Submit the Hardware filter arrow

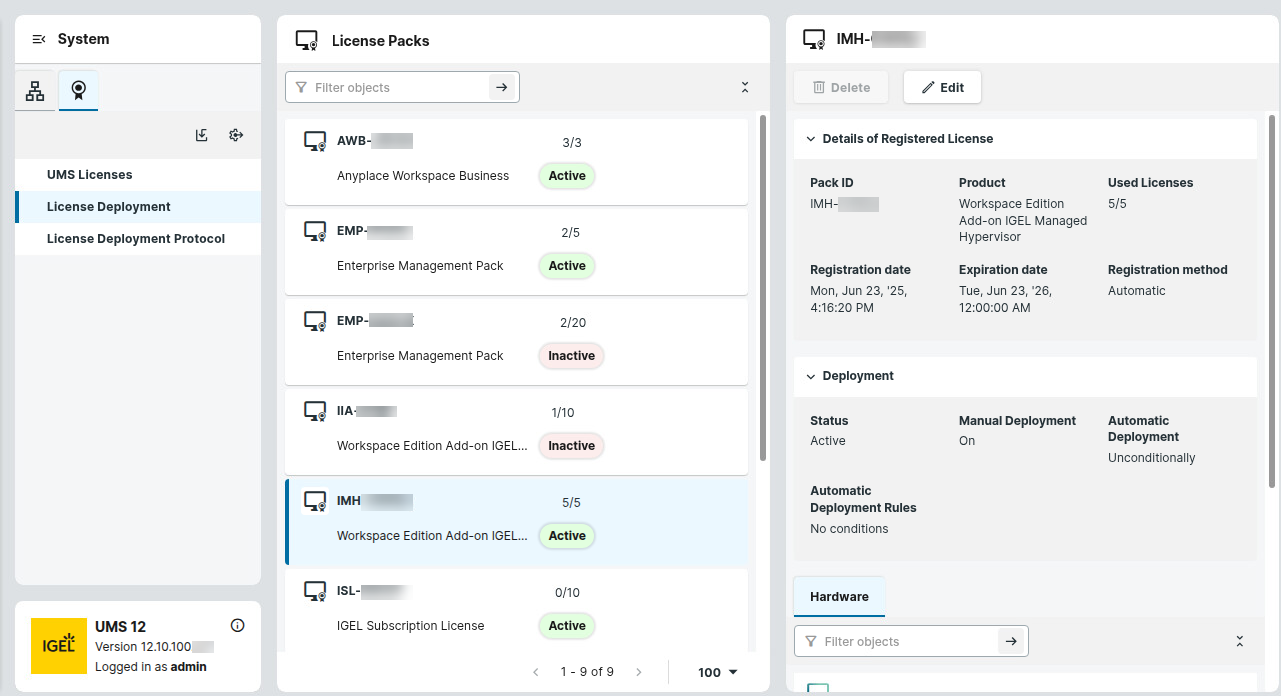coord(1011,642)
